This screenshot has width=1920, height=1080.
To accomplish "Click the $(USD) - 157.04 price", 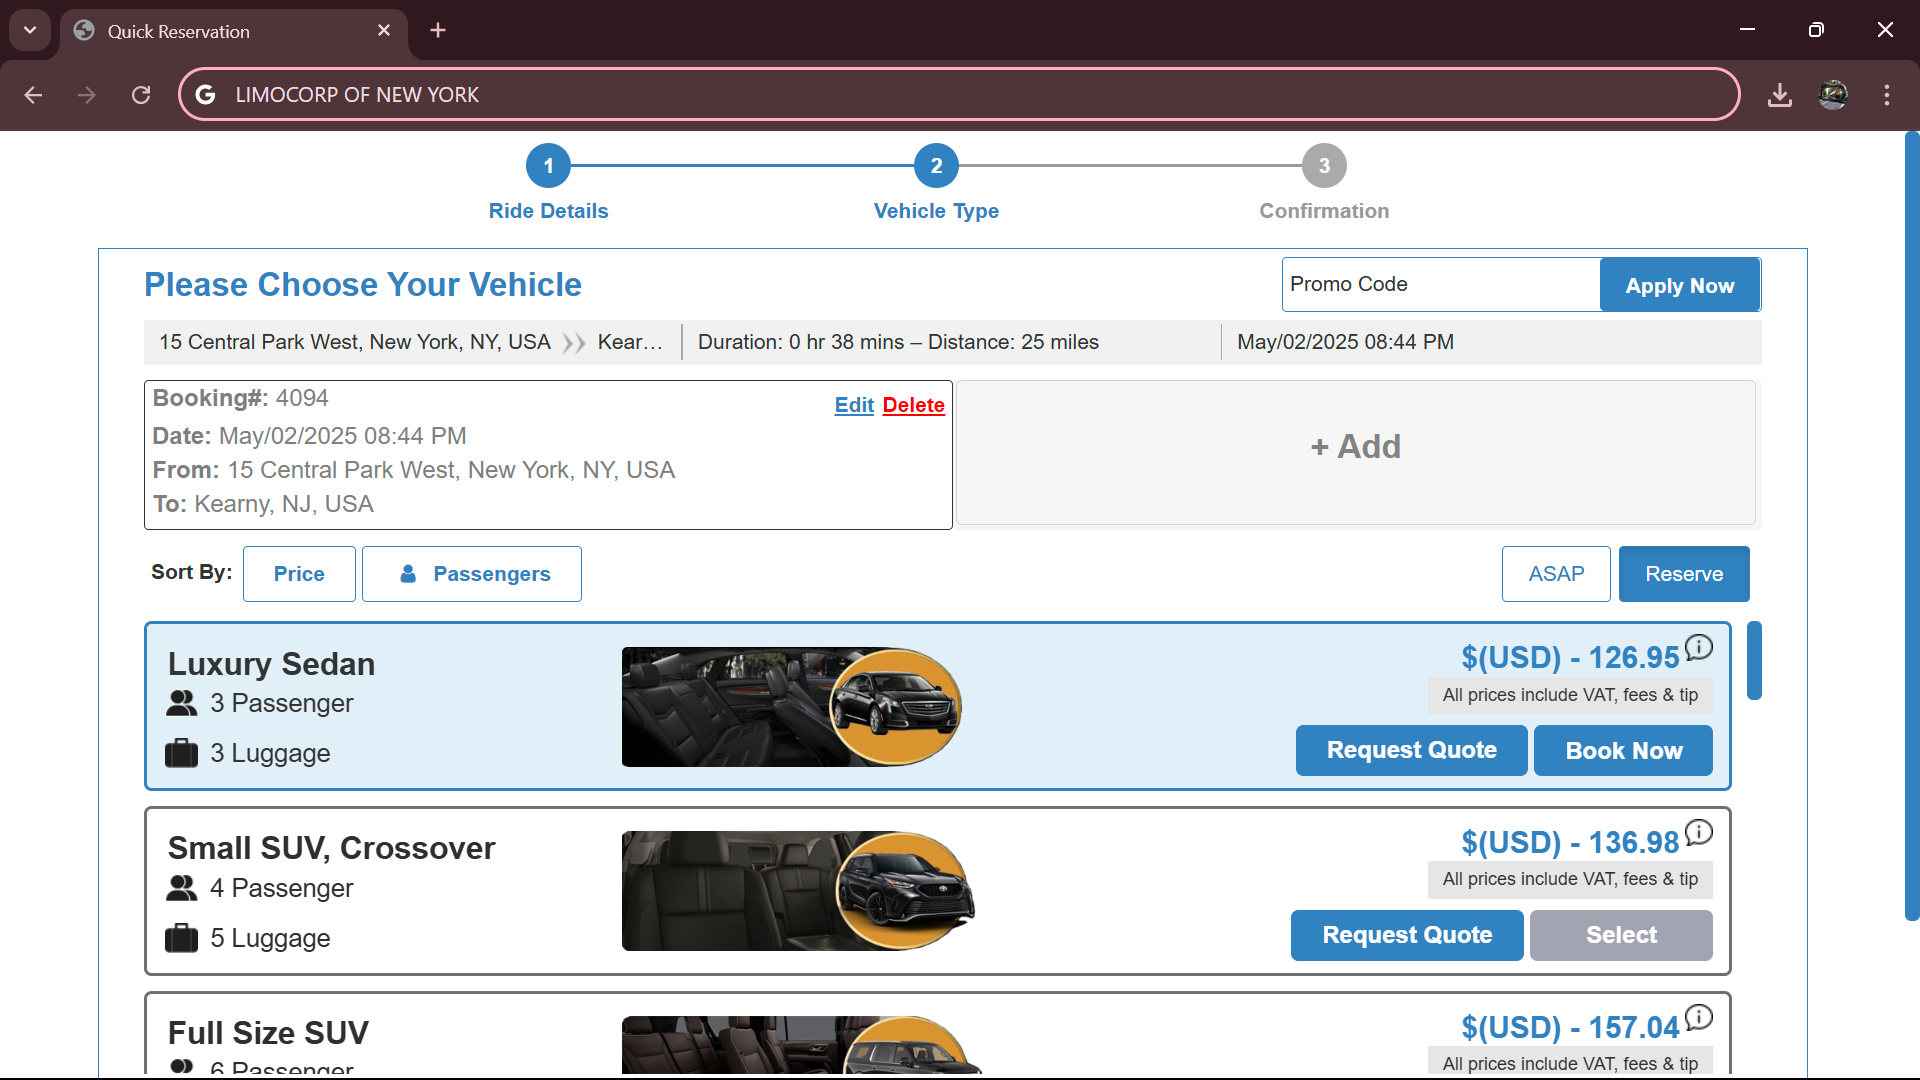I will (x=1570, y=1028).
